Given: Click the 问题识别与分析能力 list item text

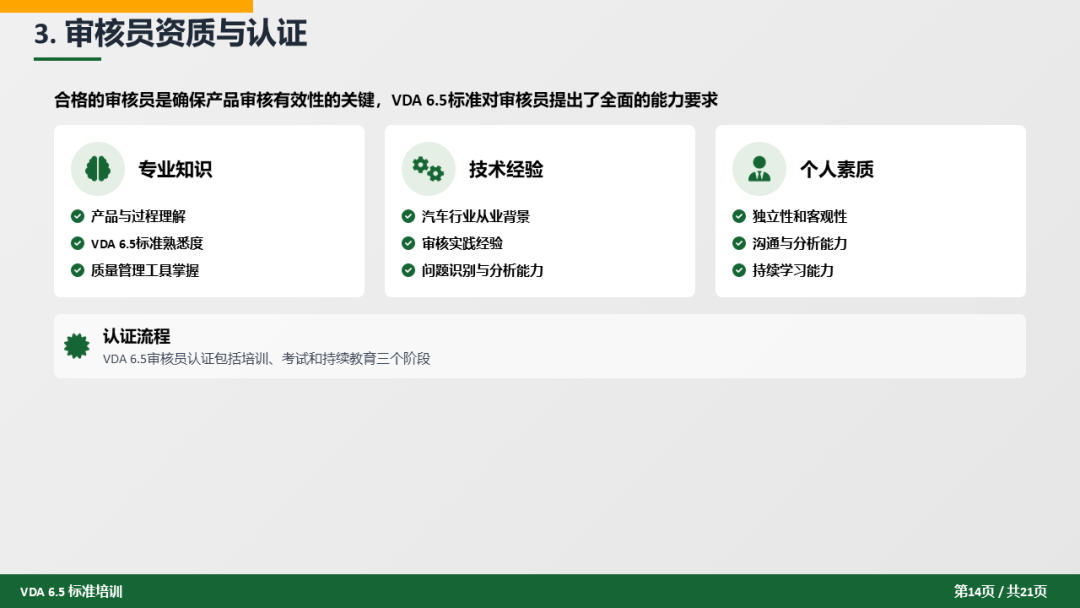Looking at the screenshot, I should (483, 270).
